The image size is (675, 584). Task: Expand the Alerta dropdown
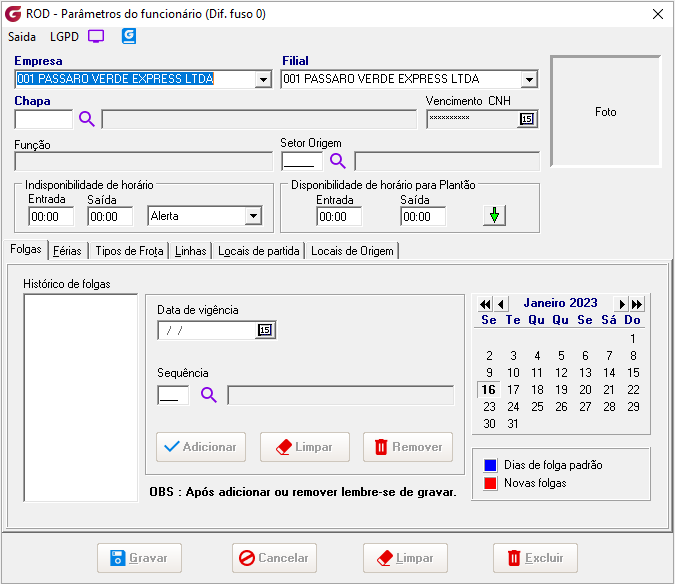pos(254,216)
